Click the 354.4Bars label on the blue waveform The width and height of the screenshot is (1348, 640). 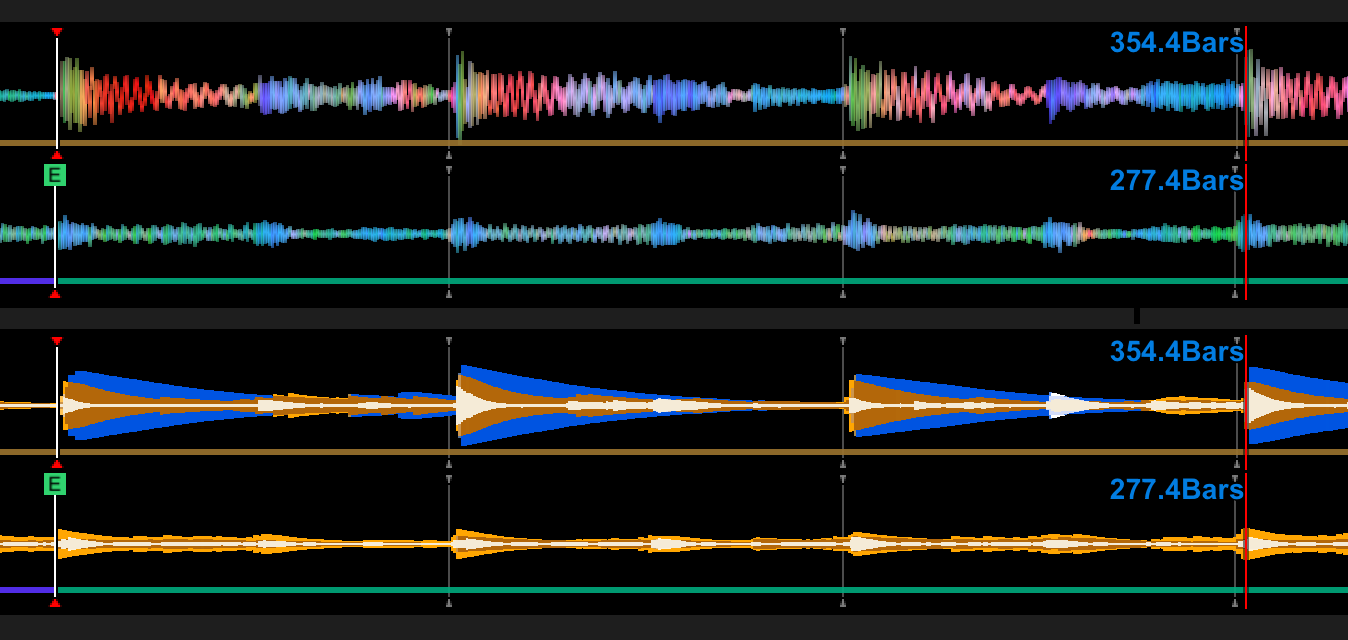pyautogui.click(x=1176, y=352)
